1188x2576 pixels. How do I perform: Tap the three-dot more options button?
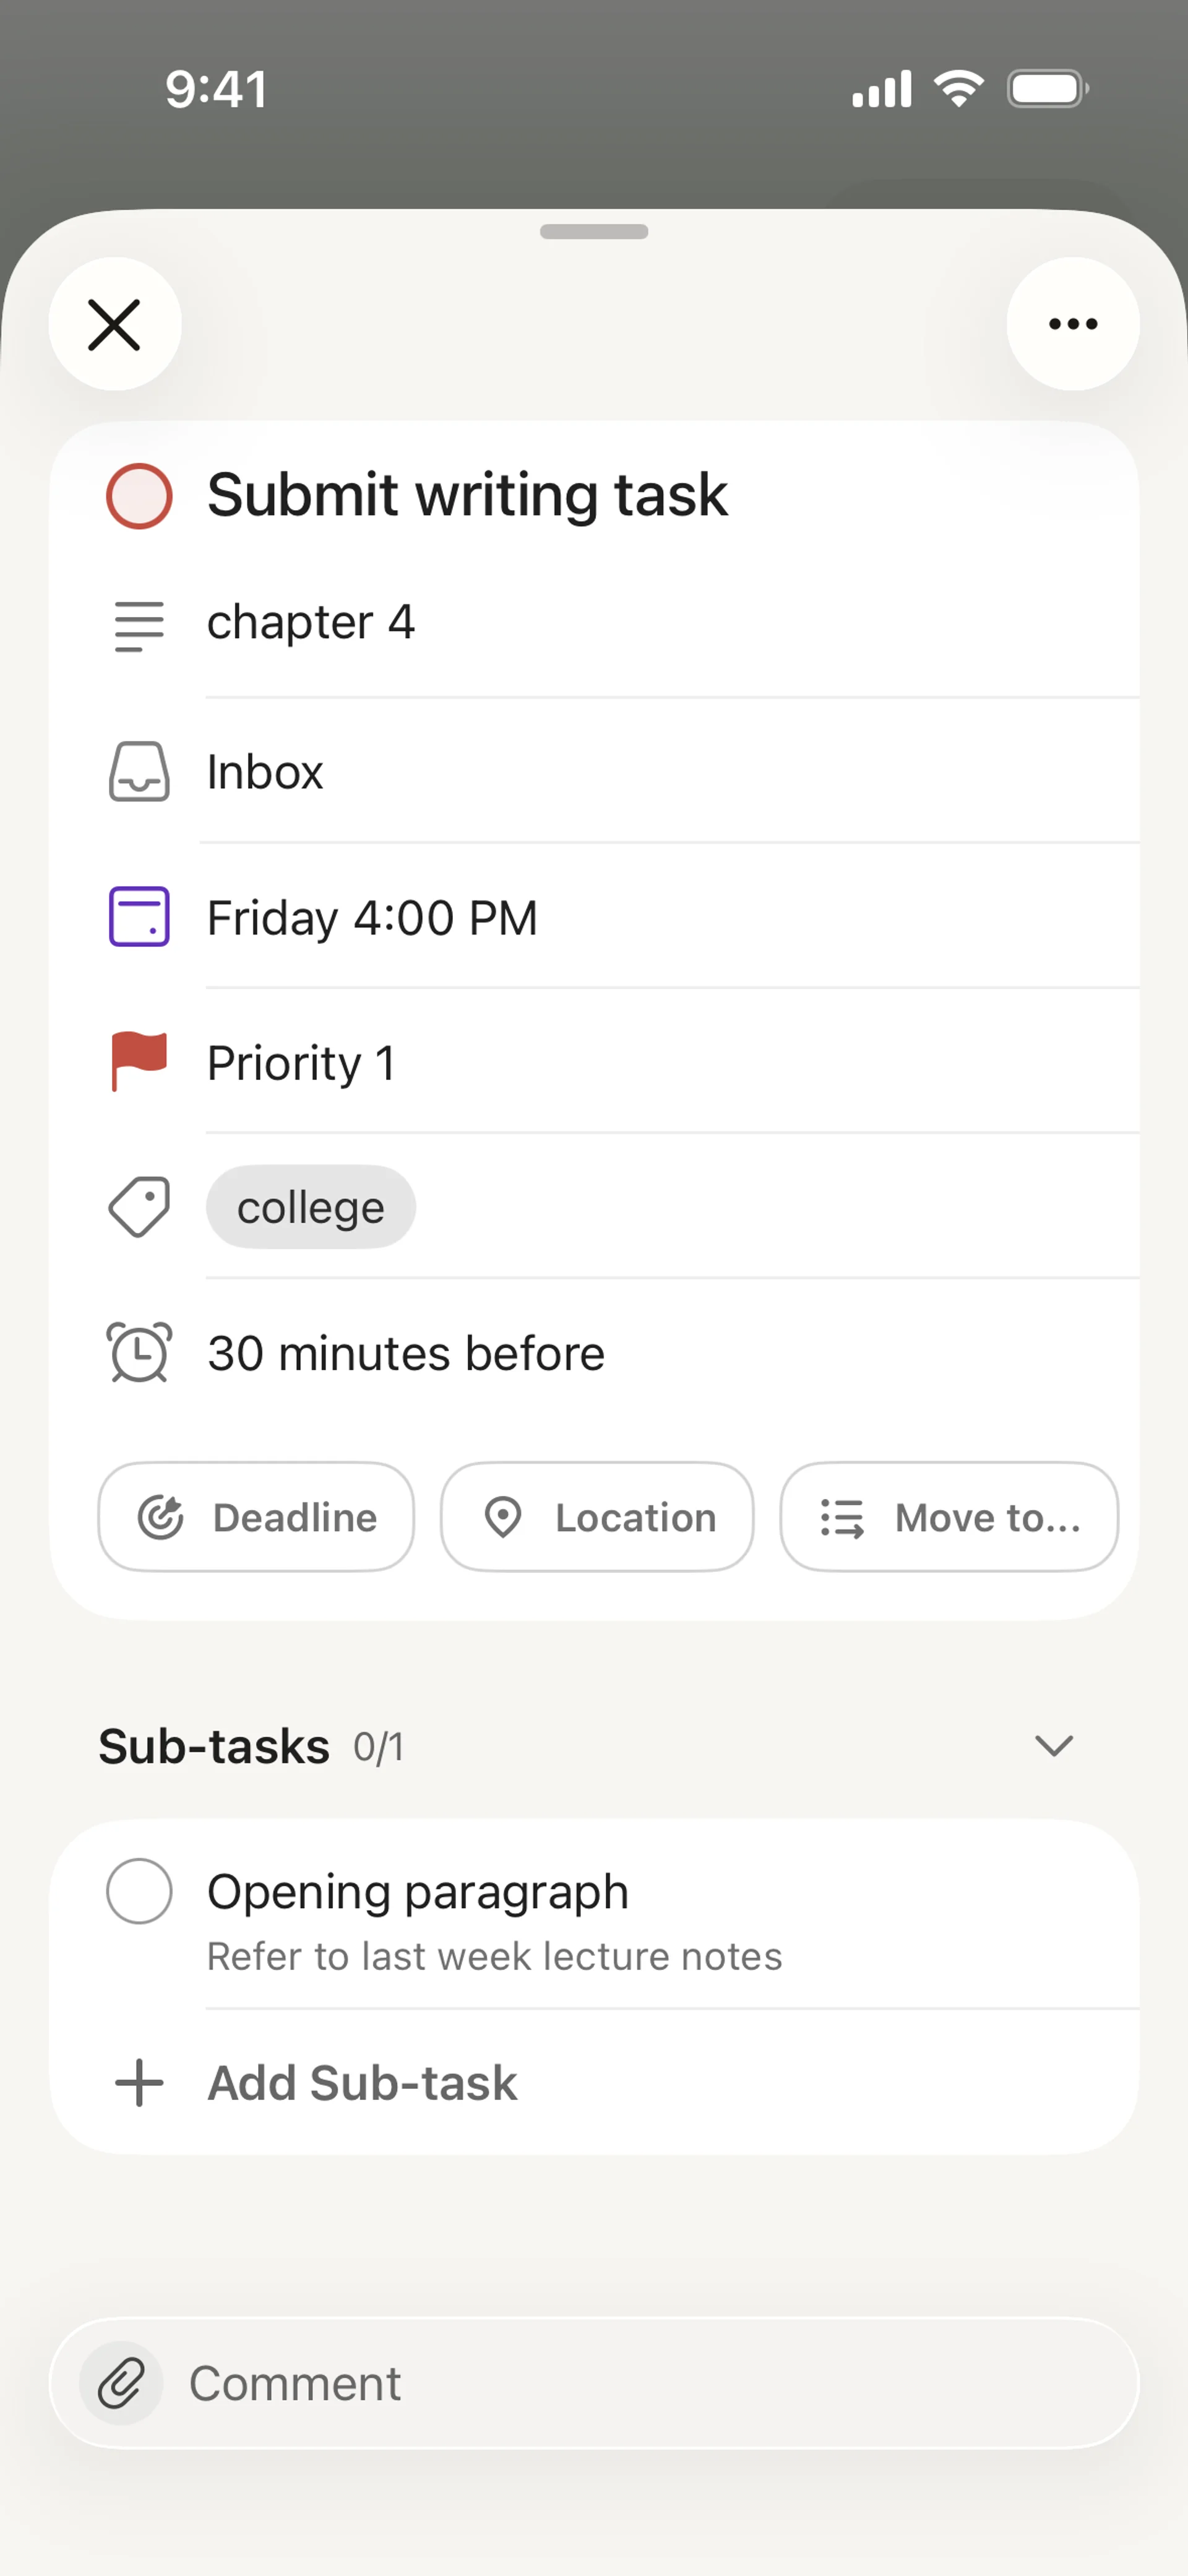click(x=1072, y=324)
